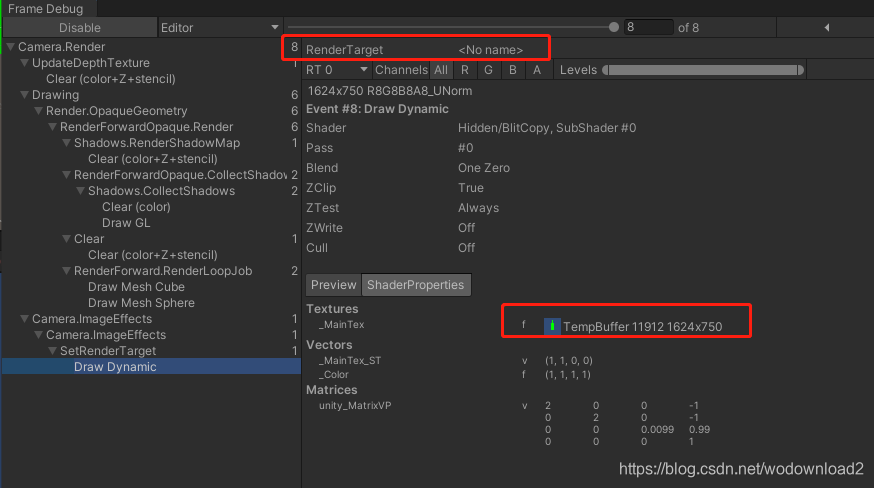874x488 pixels.
Task: Select the nested Camera.ImageEffects row
Action: 106,335
